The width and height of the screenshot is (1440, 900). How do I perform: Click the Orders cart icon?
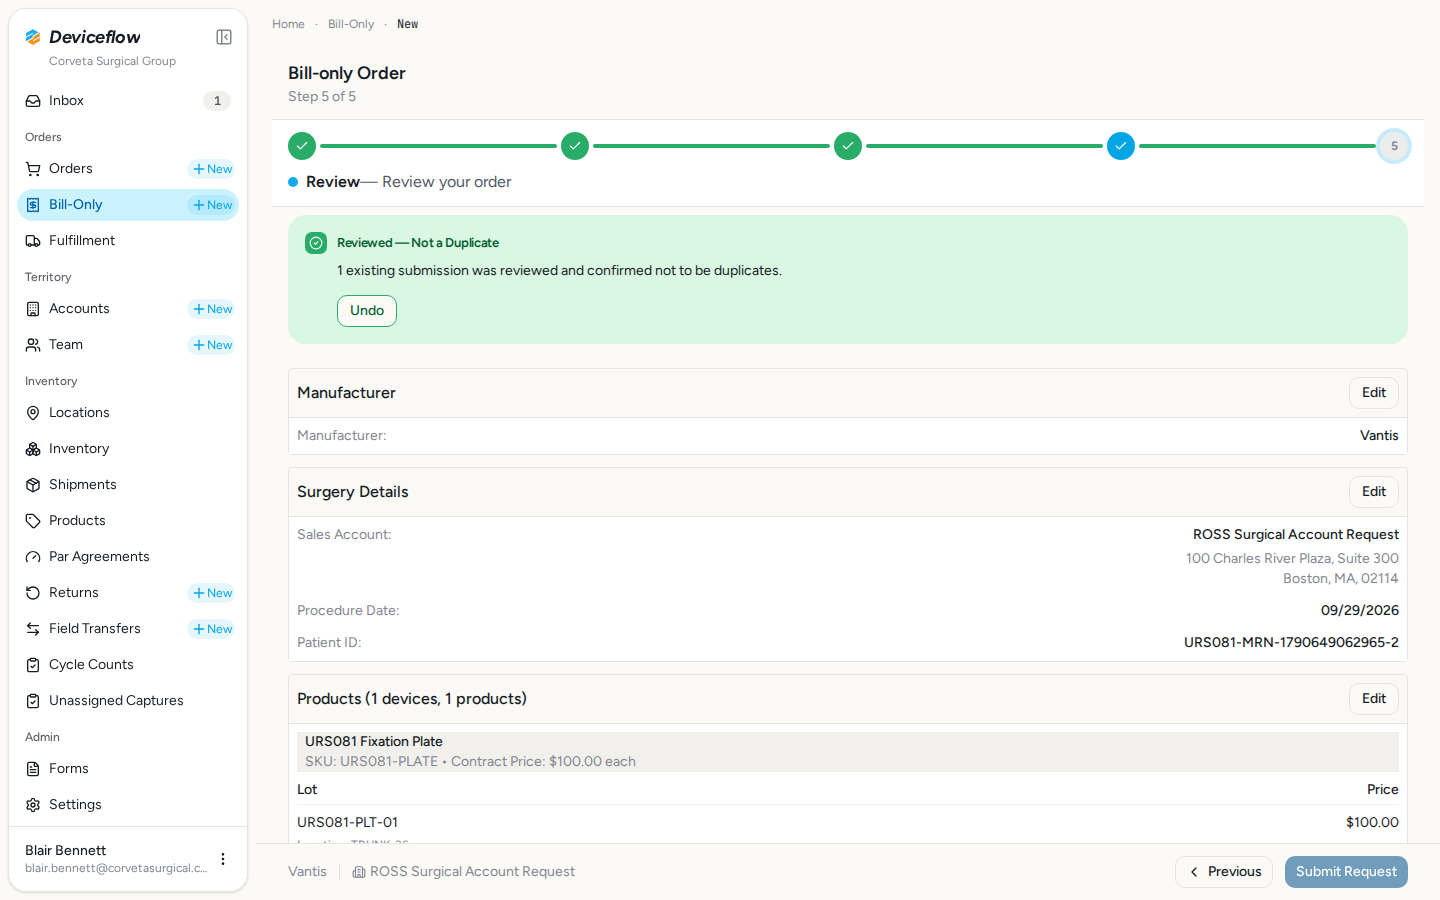[33, 169]
